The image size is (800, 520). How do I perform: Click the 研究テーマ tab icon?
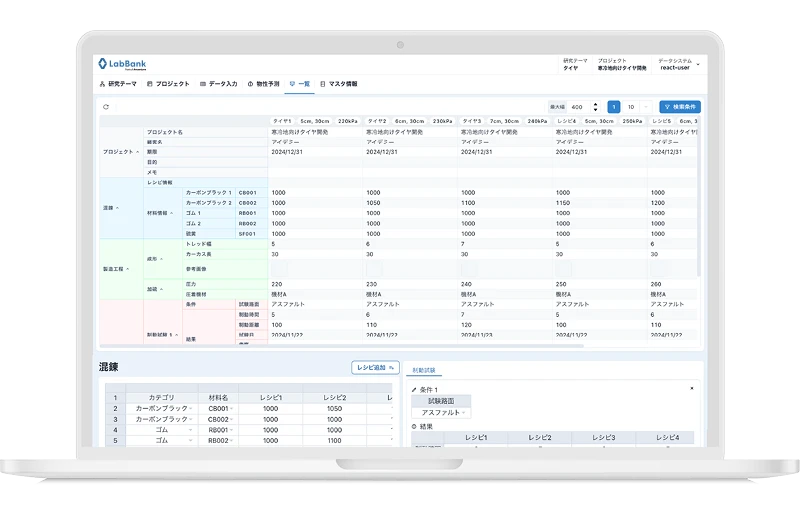(100, 84)
